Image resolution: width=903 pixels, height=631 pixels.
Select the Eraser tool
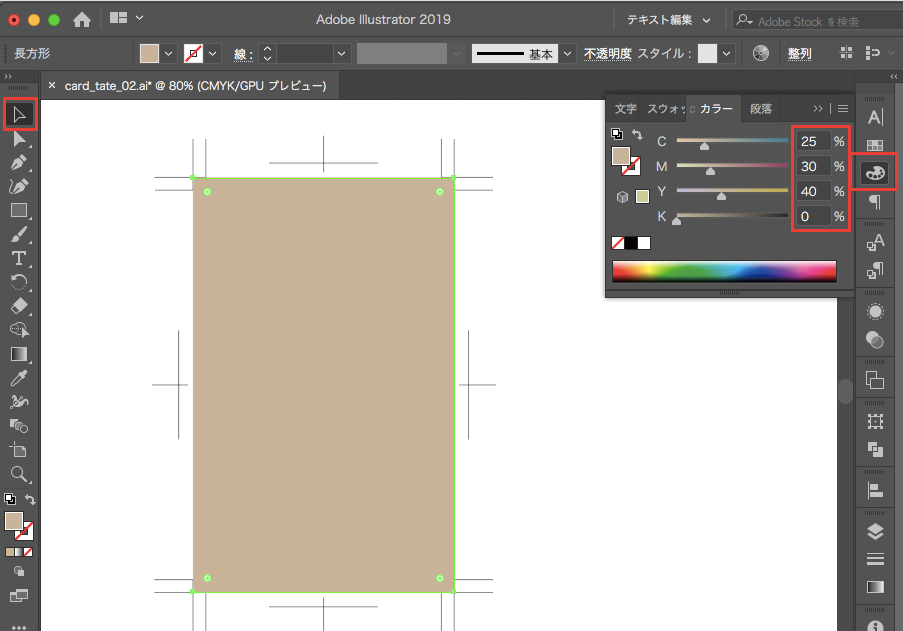[x=19, y=306]
